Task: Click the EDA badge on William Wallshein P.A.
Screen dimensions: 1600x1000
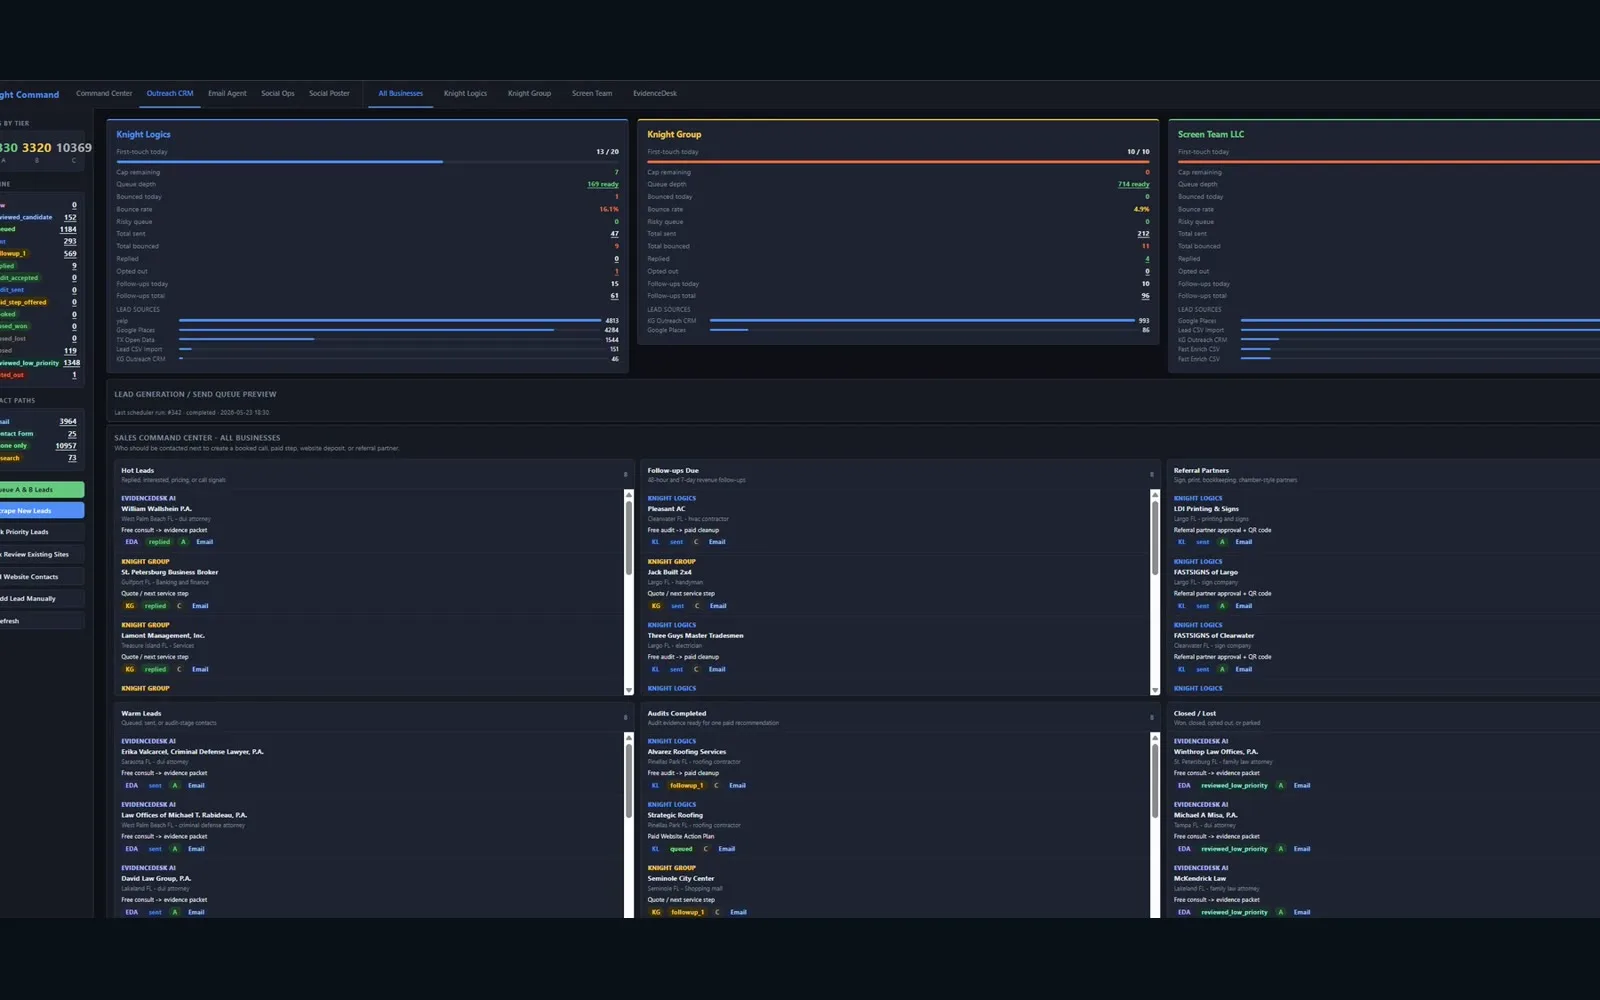Action: click(131, 542)
